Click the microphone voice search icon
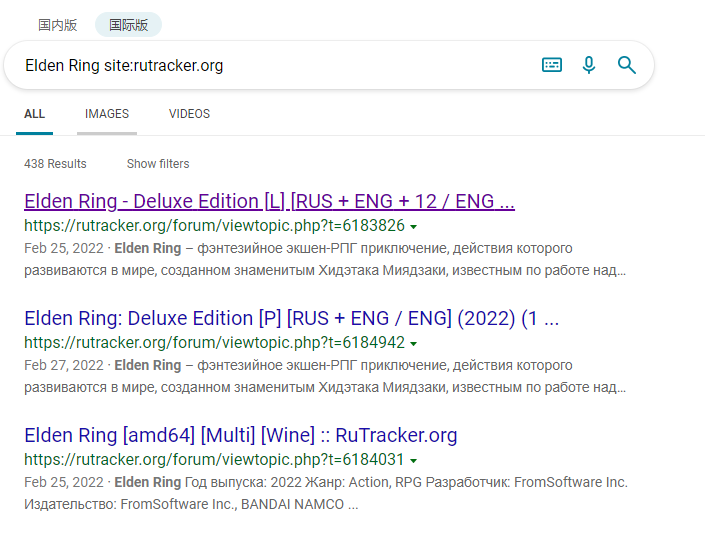The width and height of the screenshot is (705, 541). pyautogui.click(x=589, y=65)
